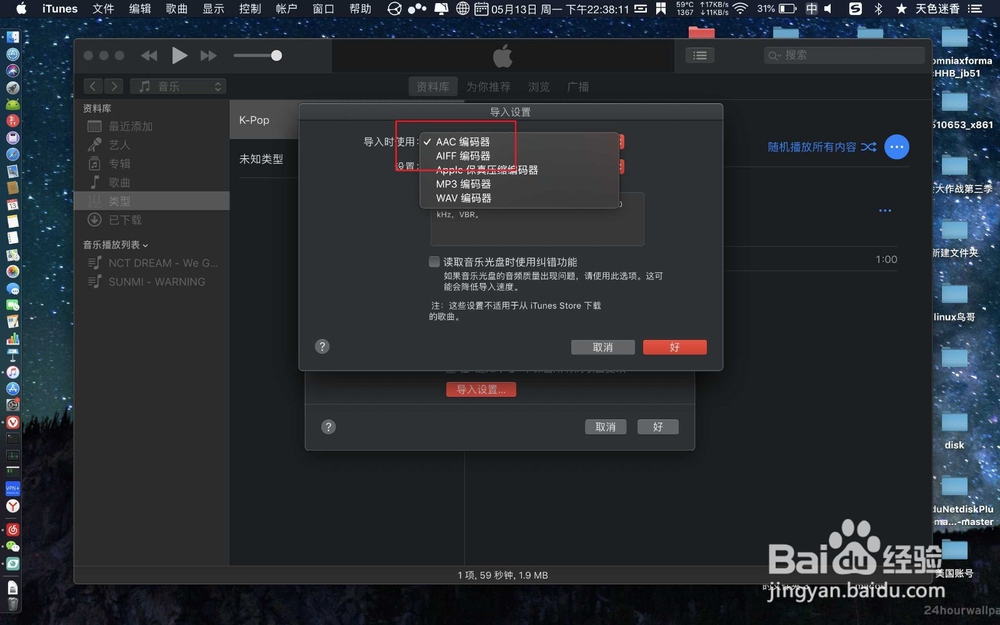Click the battery 31% indicator

click(x=777, y=8)
